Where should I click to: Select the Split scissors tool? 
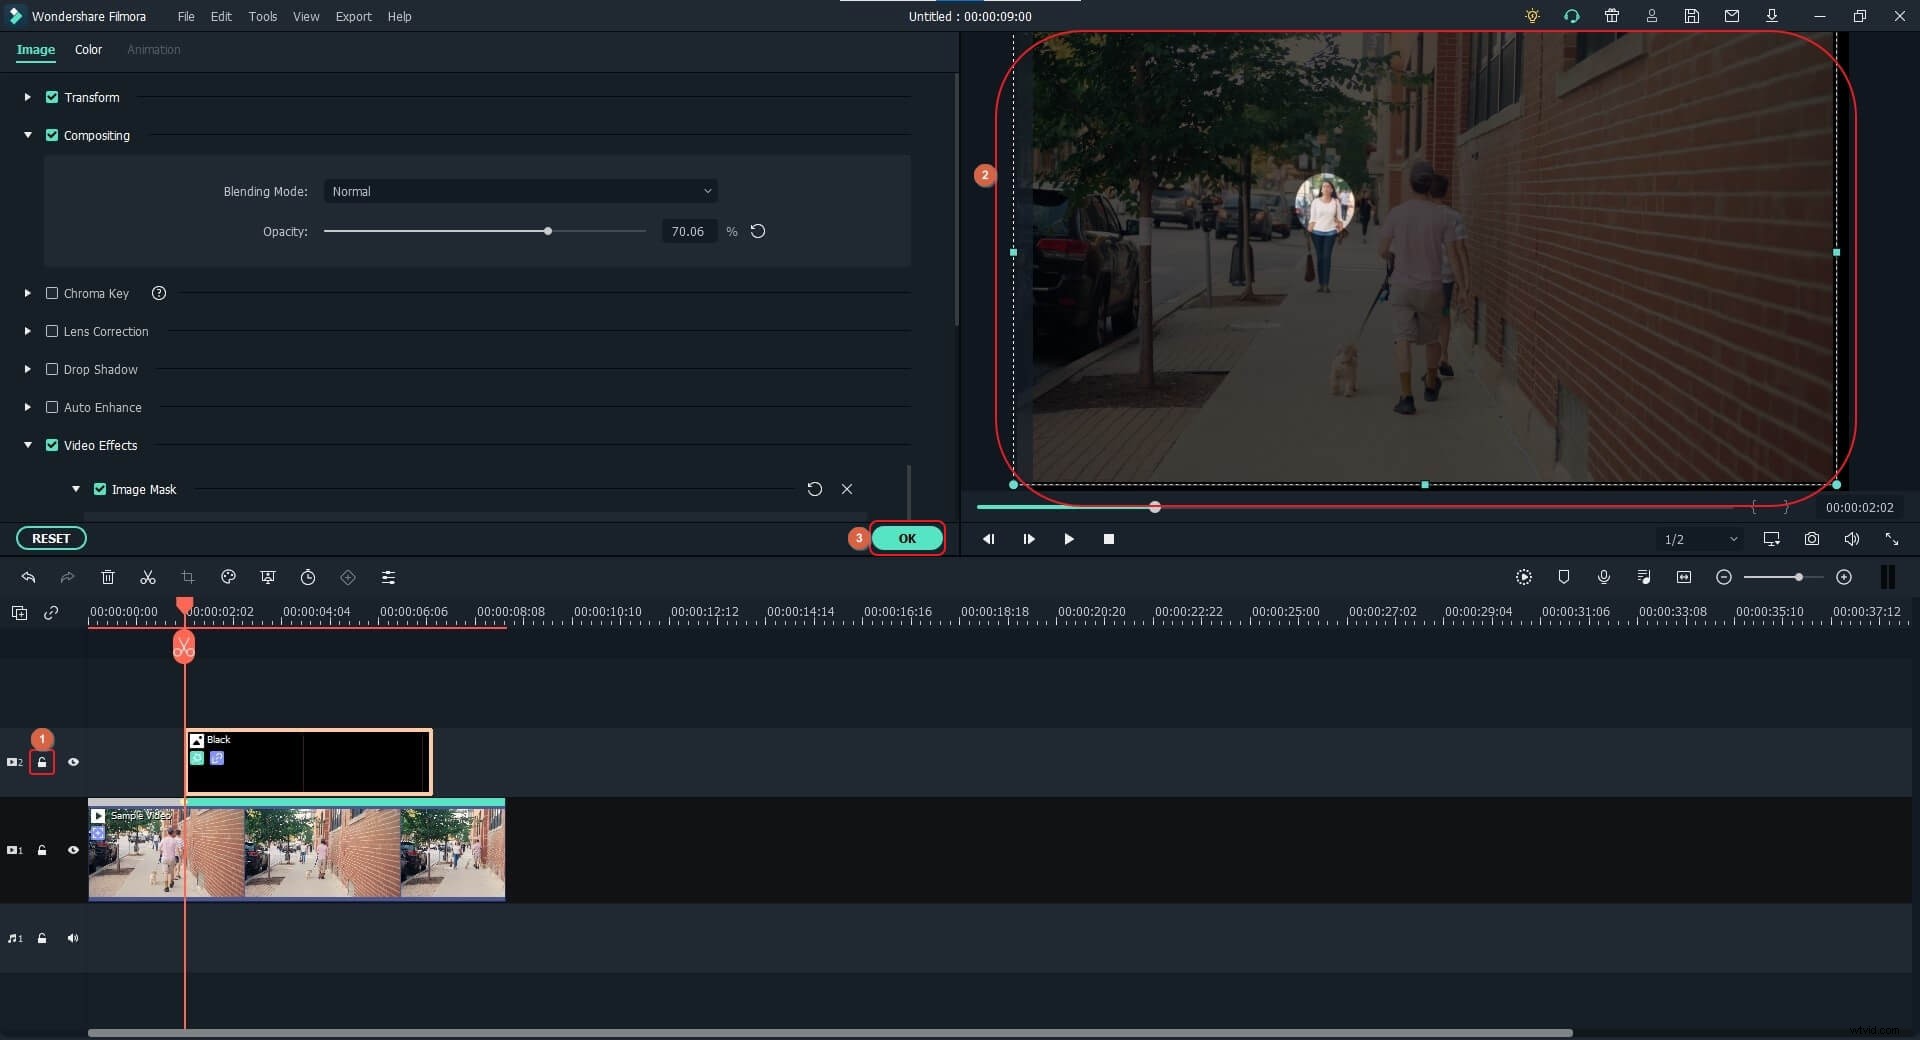click(147, 577)
